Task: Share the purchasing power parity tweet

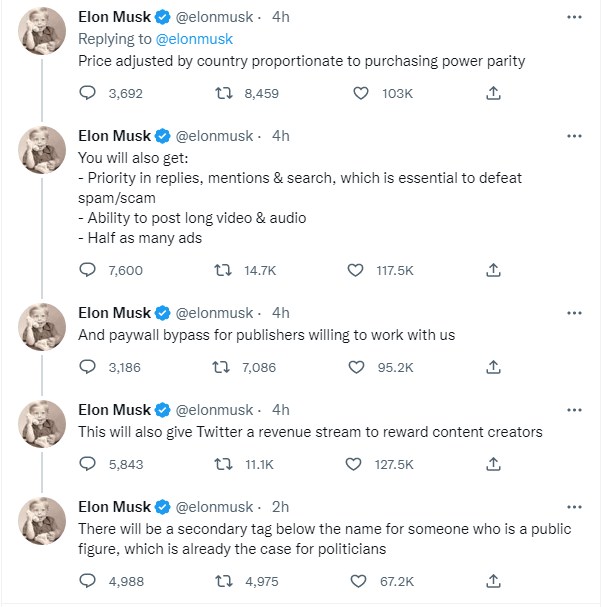Action: [x=492, y=93]
